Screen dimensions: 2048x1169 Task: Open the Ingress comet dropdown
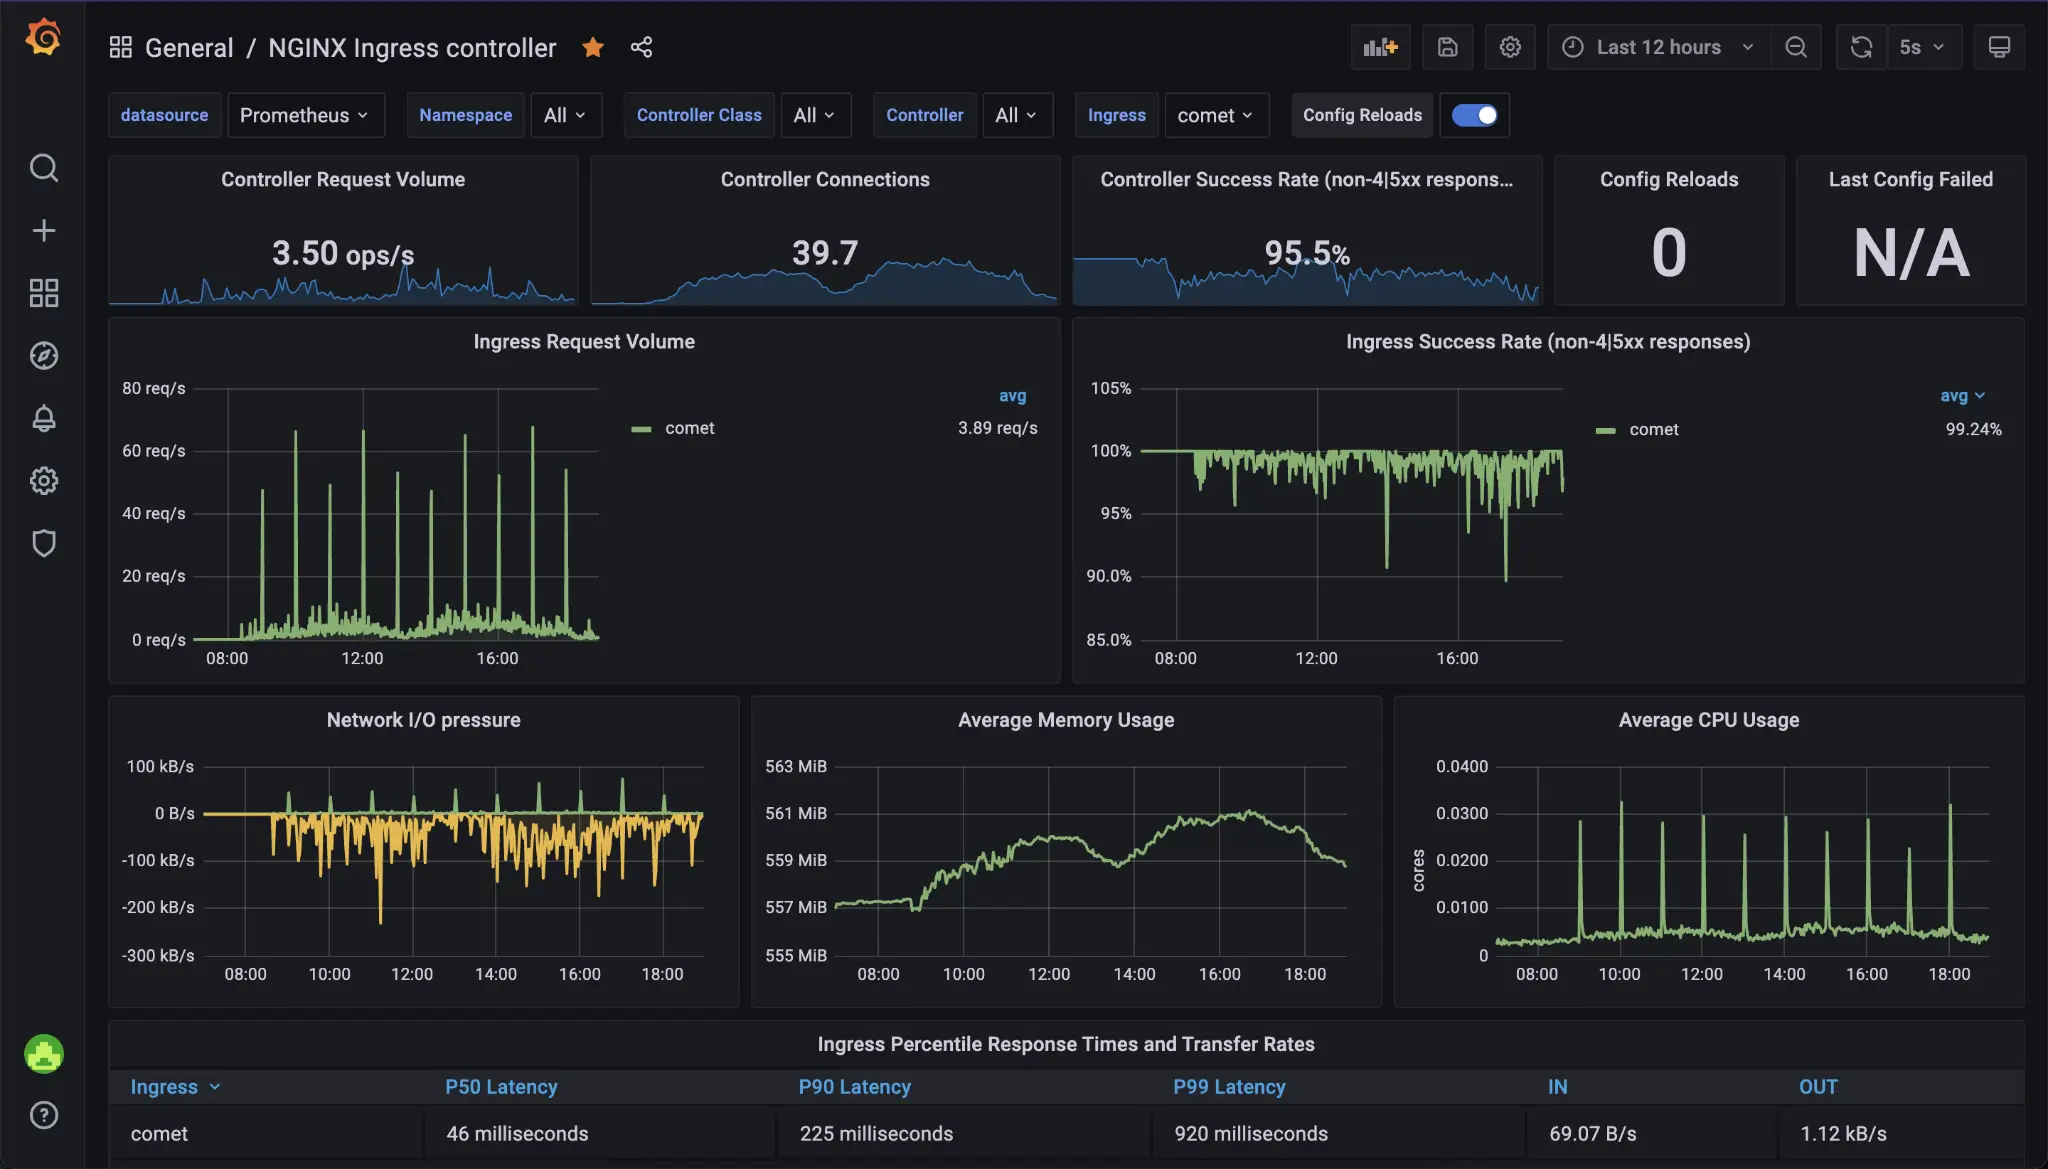pyautogui.click(x=1215, y=115)
